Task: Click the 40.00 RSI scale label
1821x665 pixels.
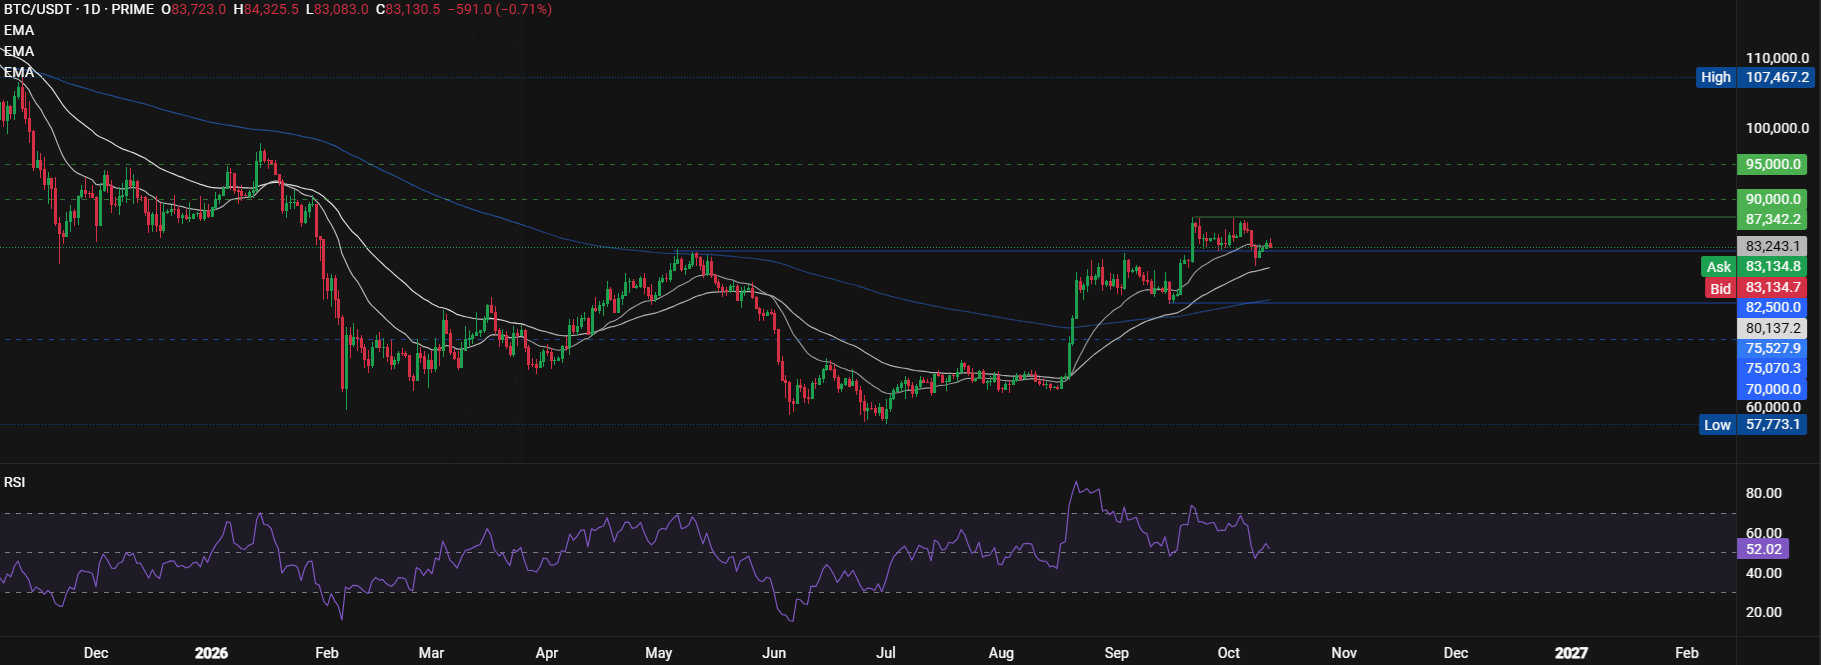Action: [1764, 573]
